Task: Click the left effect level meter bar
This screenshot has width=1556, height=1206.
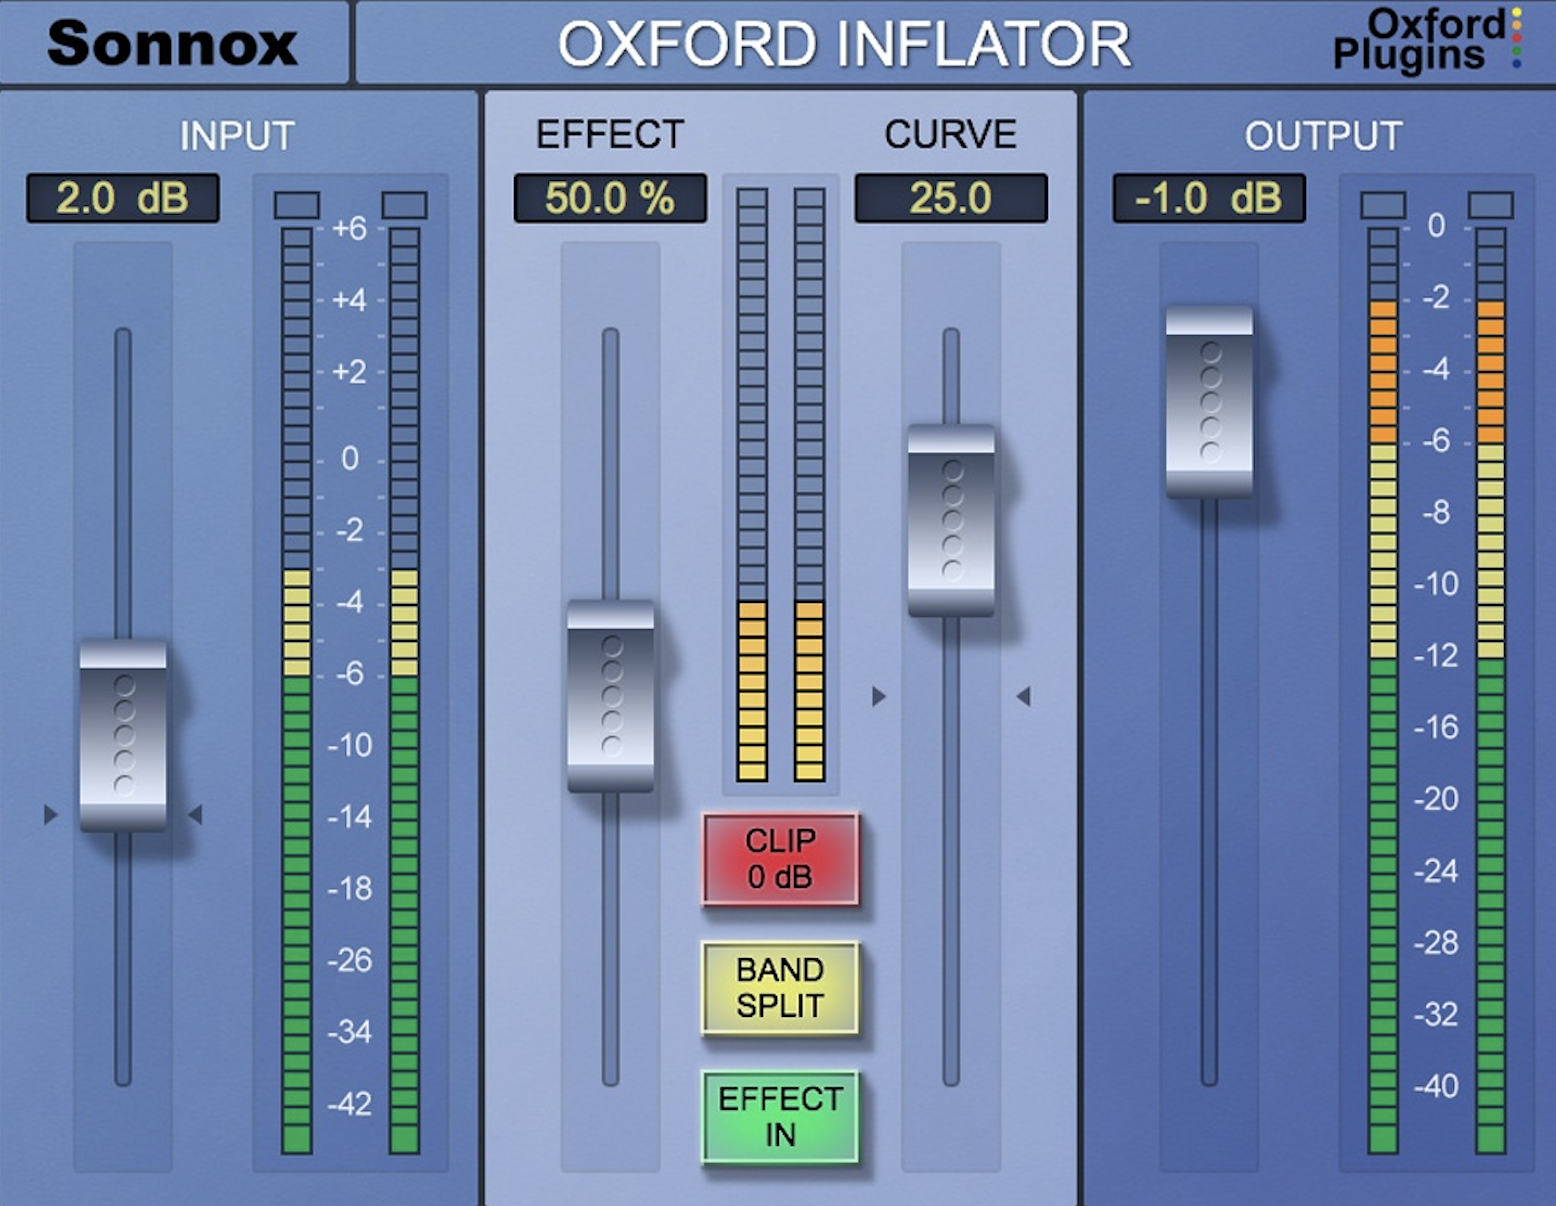Action: [x=752, y=484]
